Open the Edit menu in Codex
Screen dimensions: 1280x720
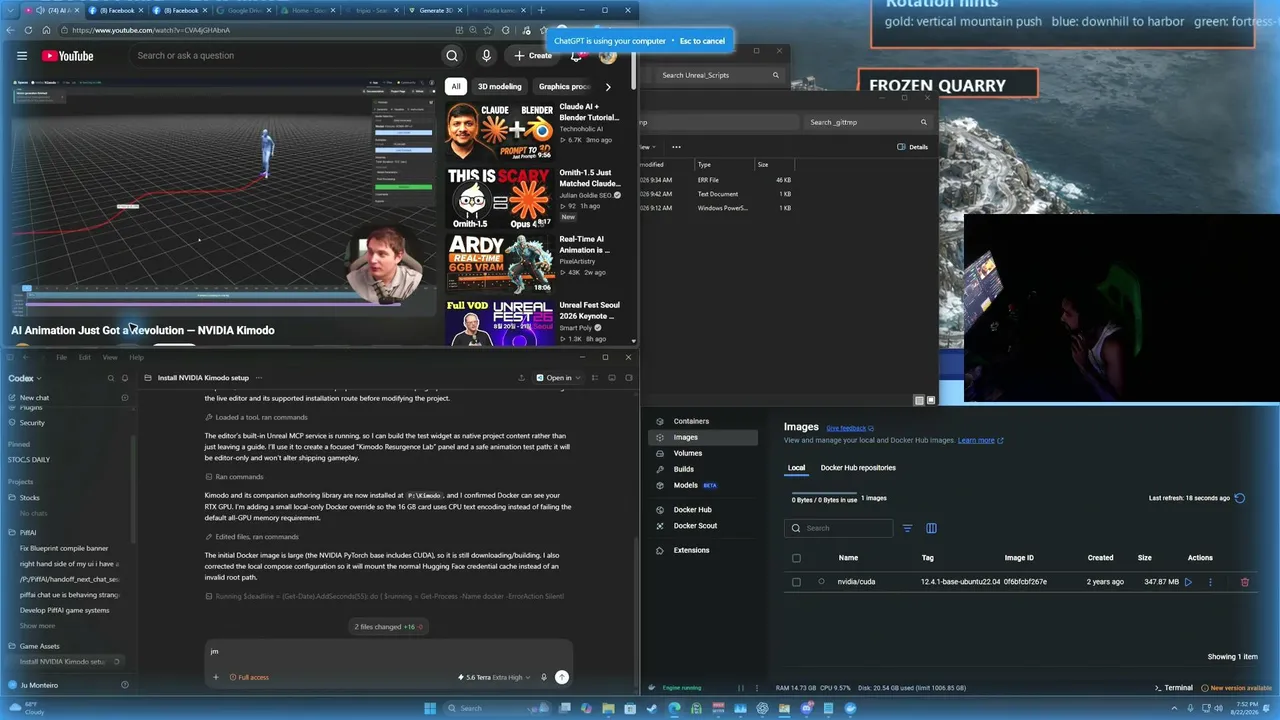[x=85, y=357]
